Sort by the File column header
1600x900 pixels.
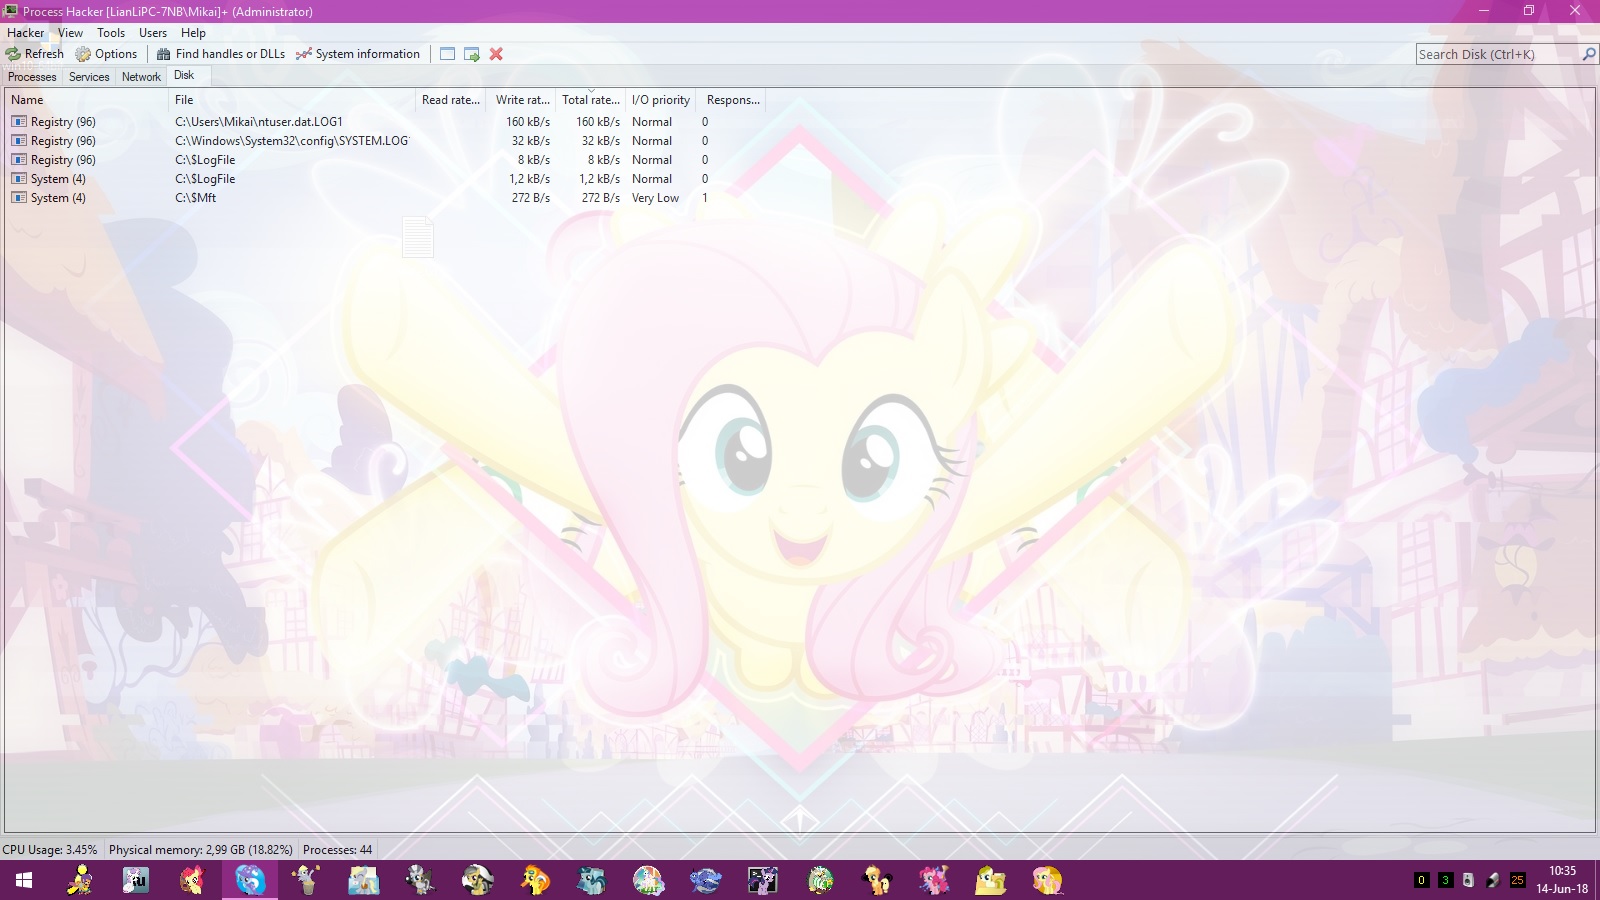[292, 100]
